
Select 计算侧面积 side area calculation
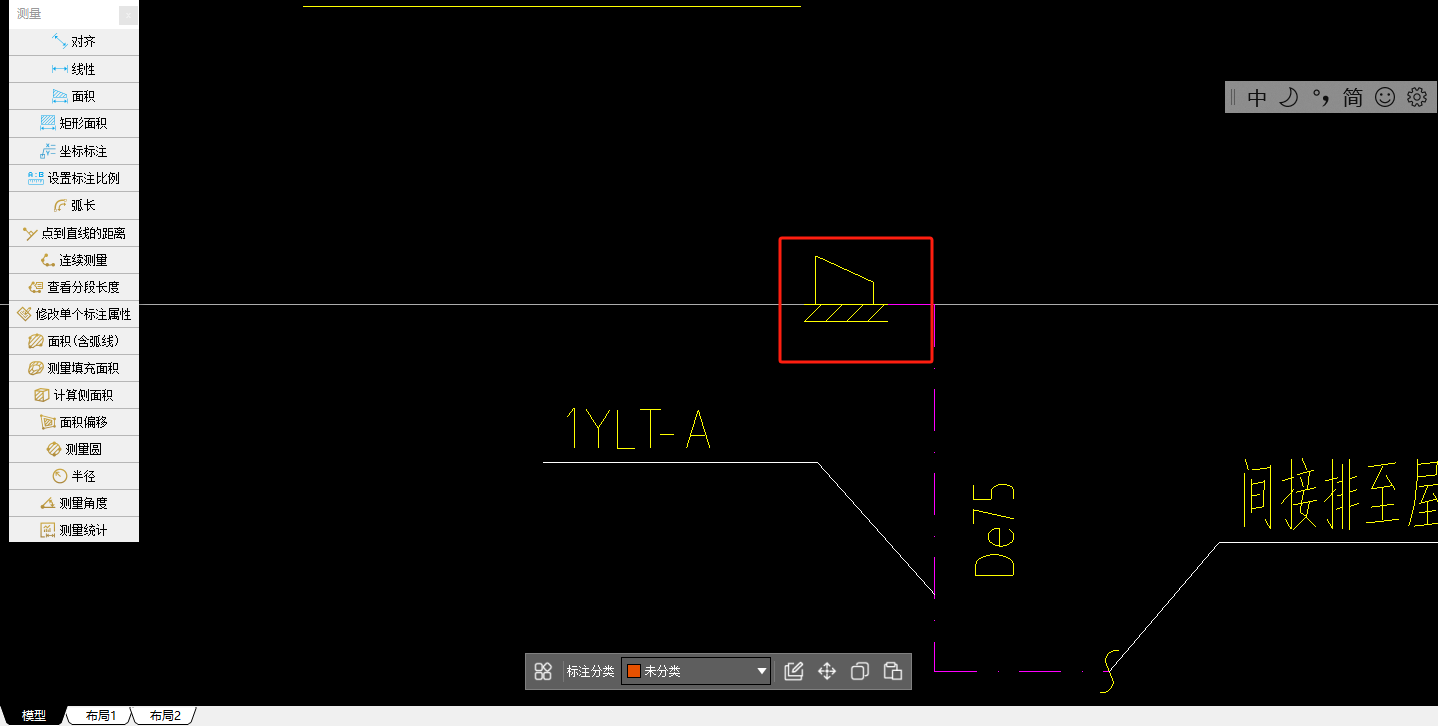pos(74,395)
